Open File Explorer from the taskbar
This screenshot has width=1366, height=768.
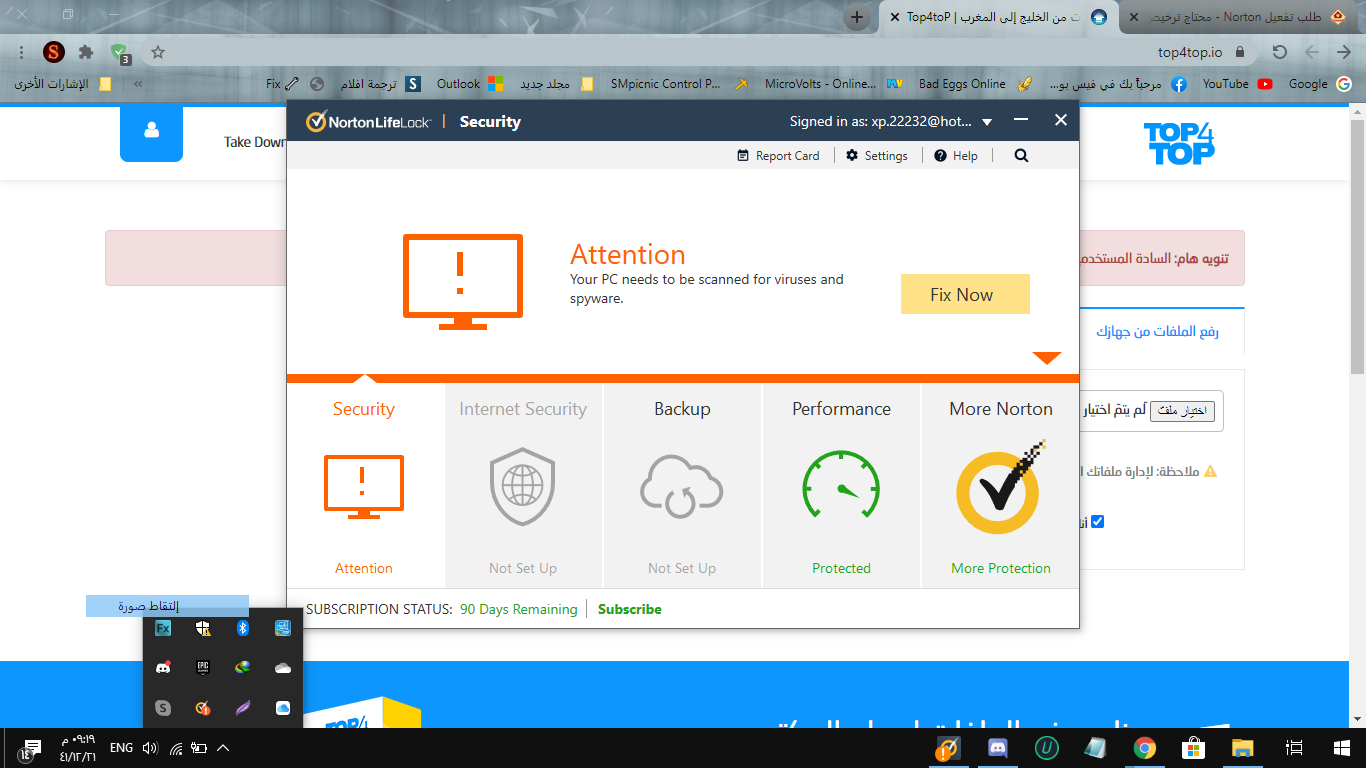(1242, 748)
